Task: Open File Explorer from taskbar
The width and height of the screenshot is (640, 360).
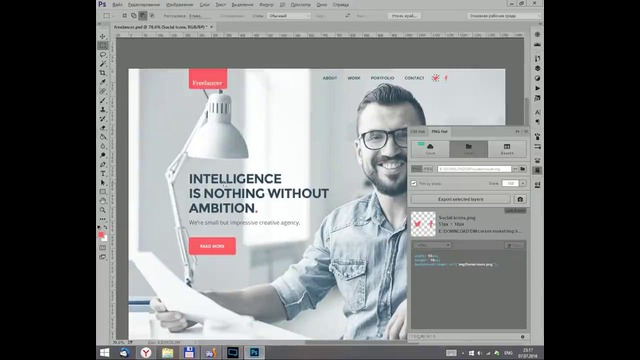Action: click(x=167, y=353)
